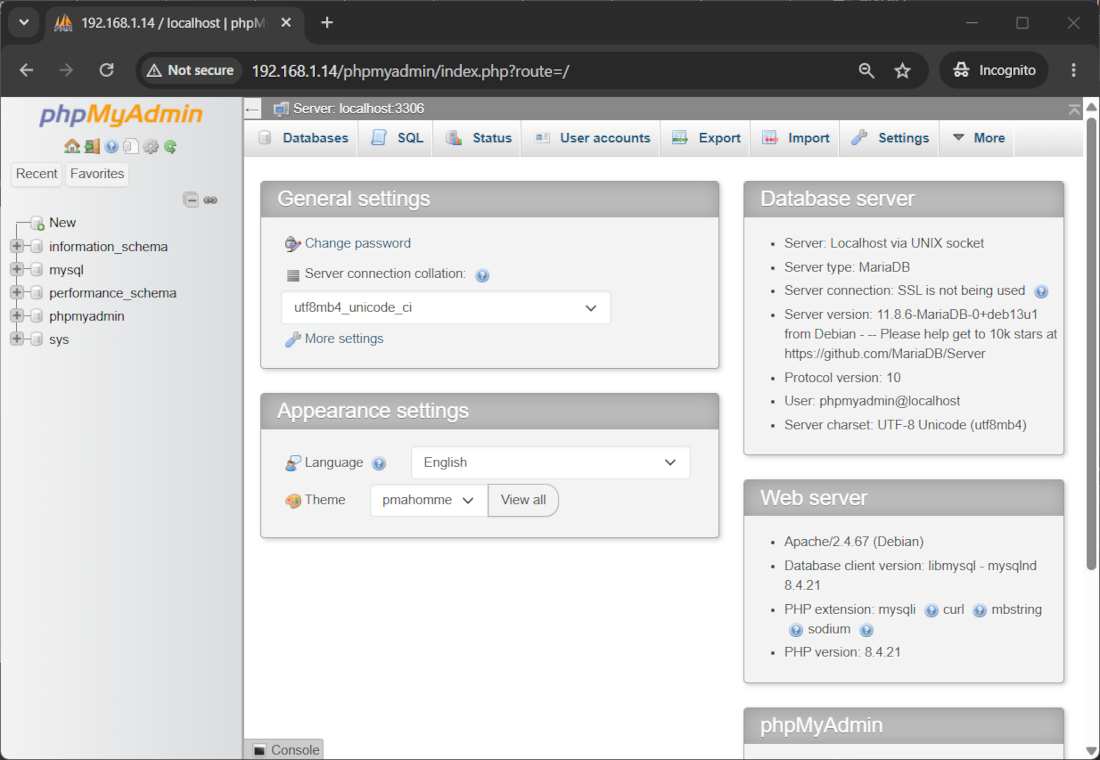Viewport: 1100px width, 760px height.
Task: Open a new browser tab with plus
Action: pyautogui.click(x=327, y=22)
